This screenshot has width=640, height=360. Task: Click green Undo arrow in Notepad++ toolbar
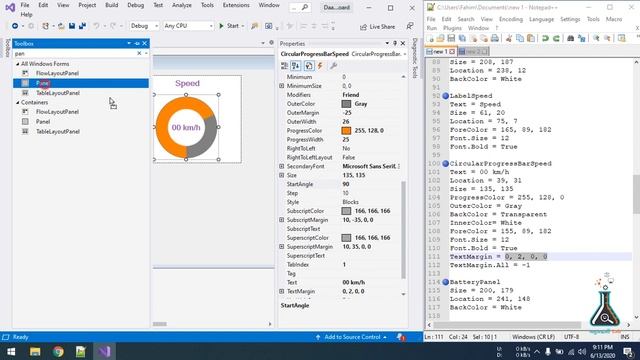(545, 38)
